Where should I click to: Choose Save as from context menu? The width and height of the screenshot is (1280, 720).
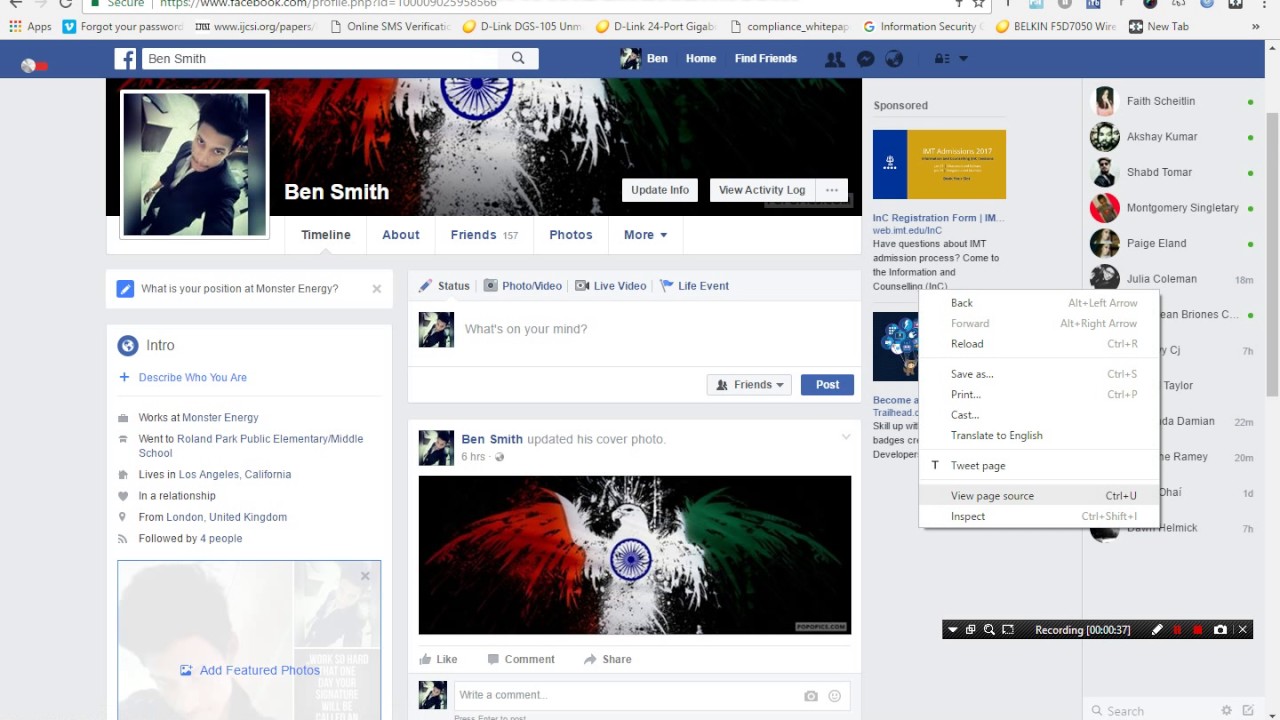point(1039,374)
